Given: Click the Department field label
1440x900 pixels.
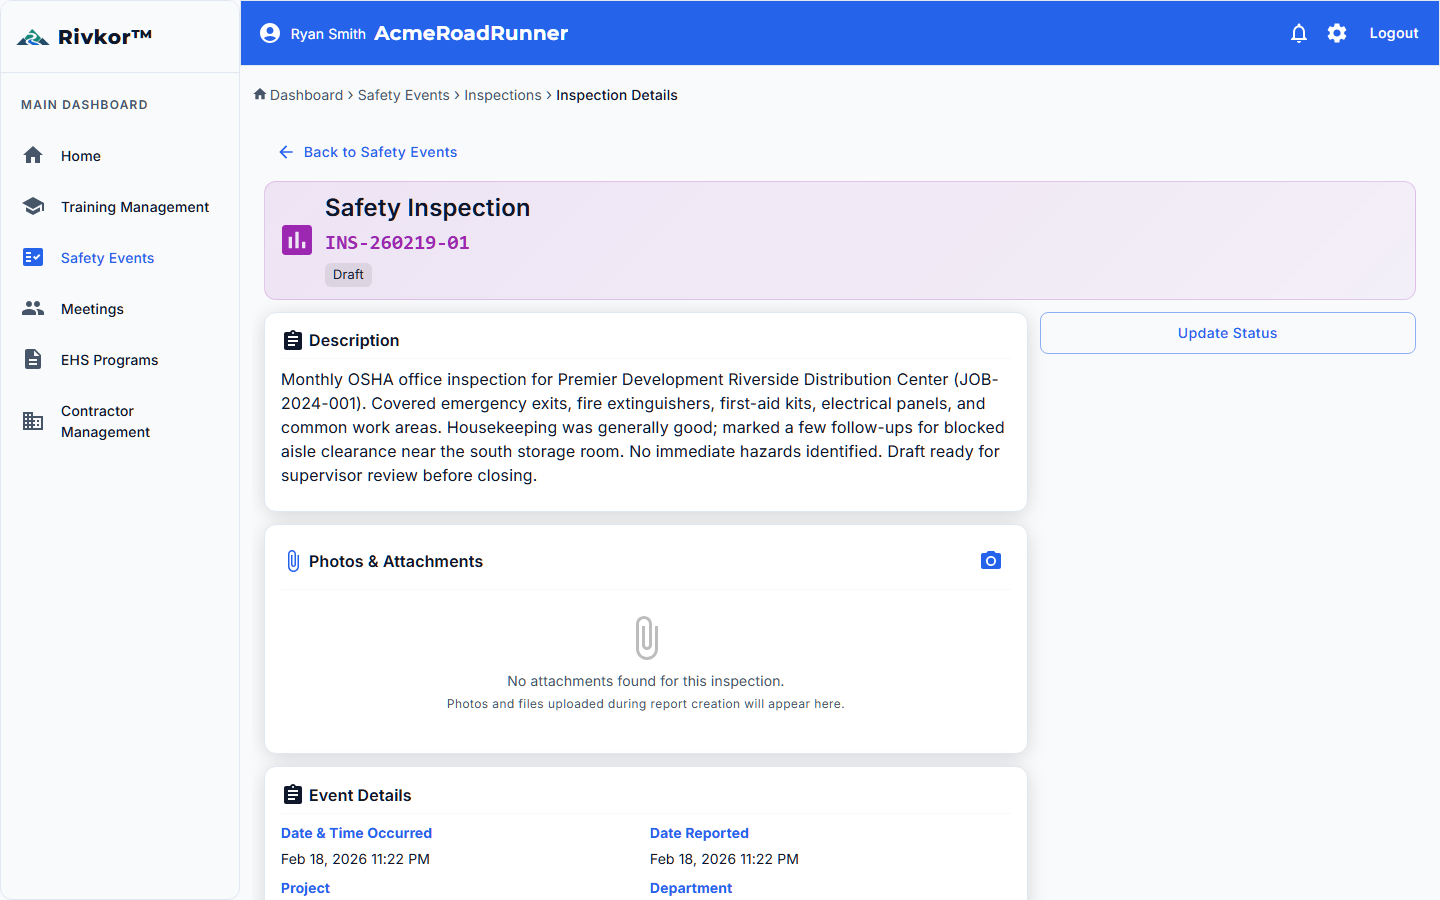Looking at the screenshot, I should [x=691, y=888].
